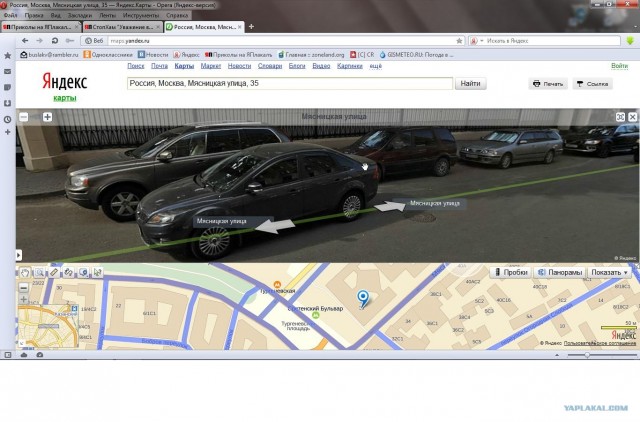Focus the address search field with Мясницкая улица
This screenshot has width=640, height=422.
tap(290, 84)
